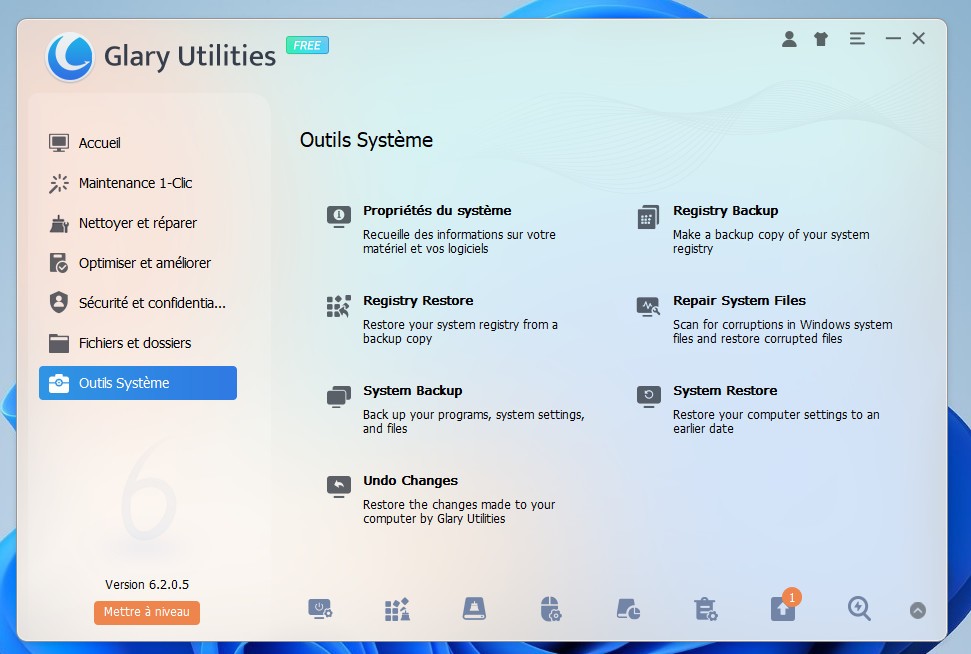Open the startup manager icon in bottom bar
The height and width of the screenshot is (654, 971).
(320, 609)
